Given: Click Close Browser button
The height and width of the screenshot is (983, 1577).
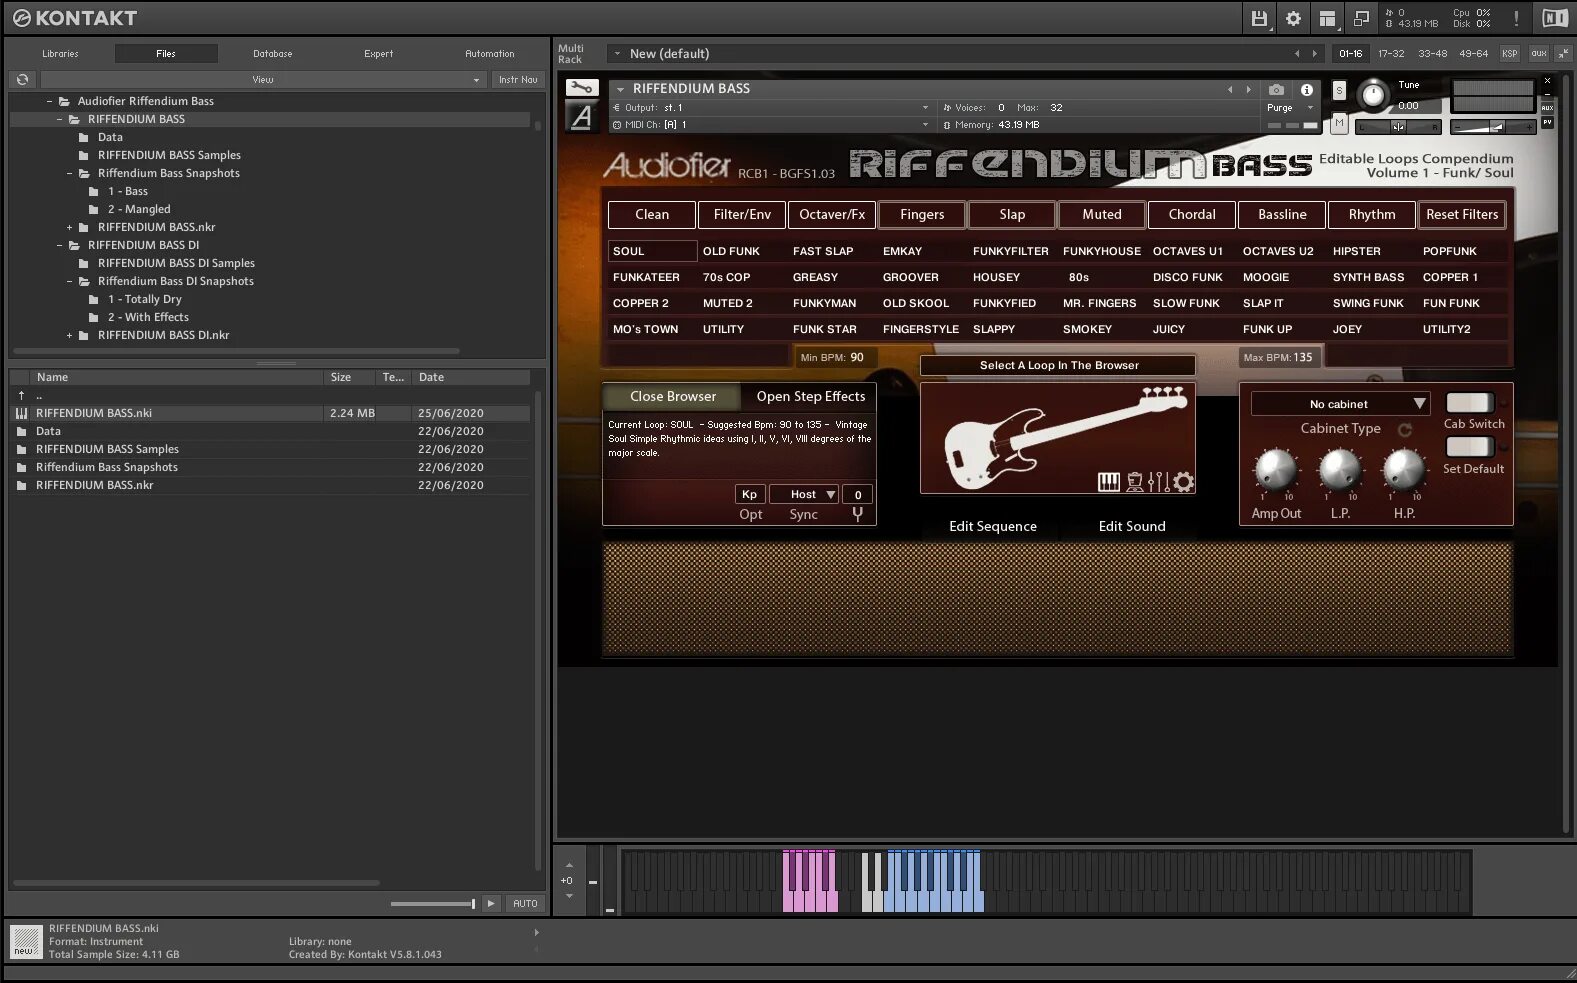Looking at the screenshot, I should [673, 396].
